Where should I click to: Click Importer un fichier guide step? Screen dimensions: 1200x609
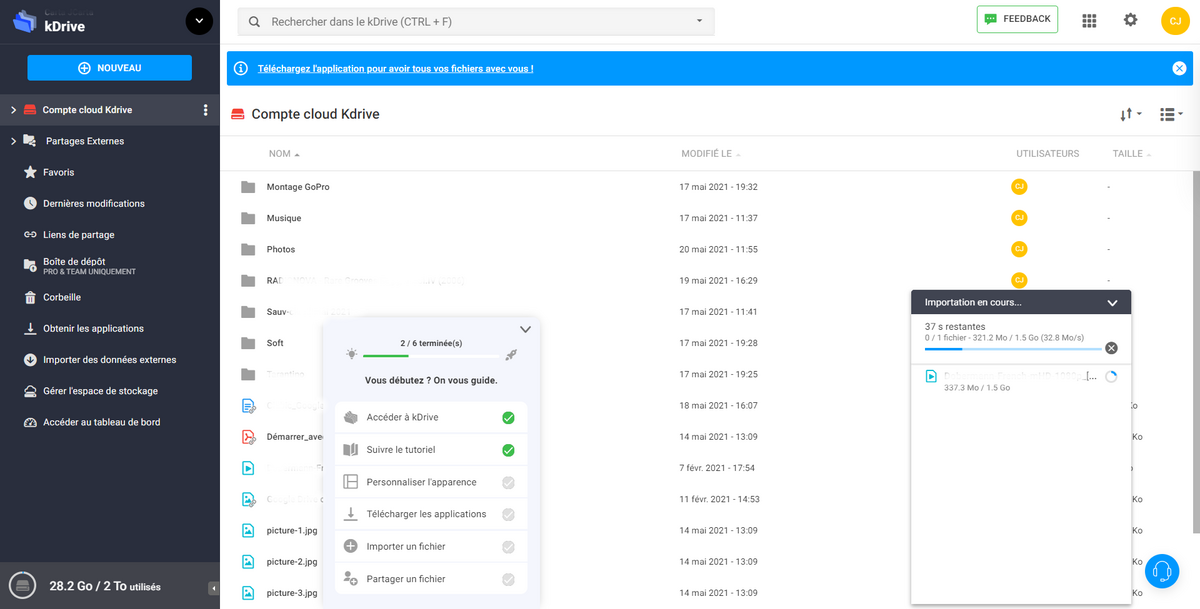pyautogui.click(x=431, y=547)
